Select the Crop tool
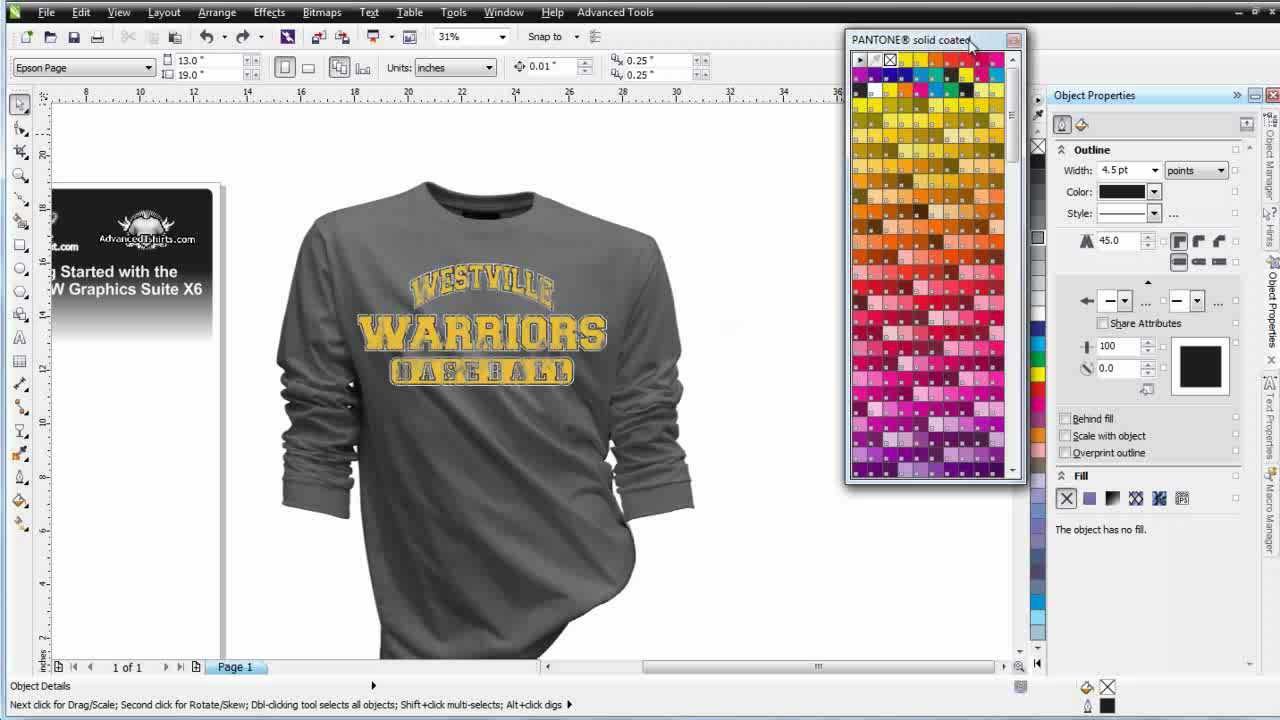 click(20, 152)
